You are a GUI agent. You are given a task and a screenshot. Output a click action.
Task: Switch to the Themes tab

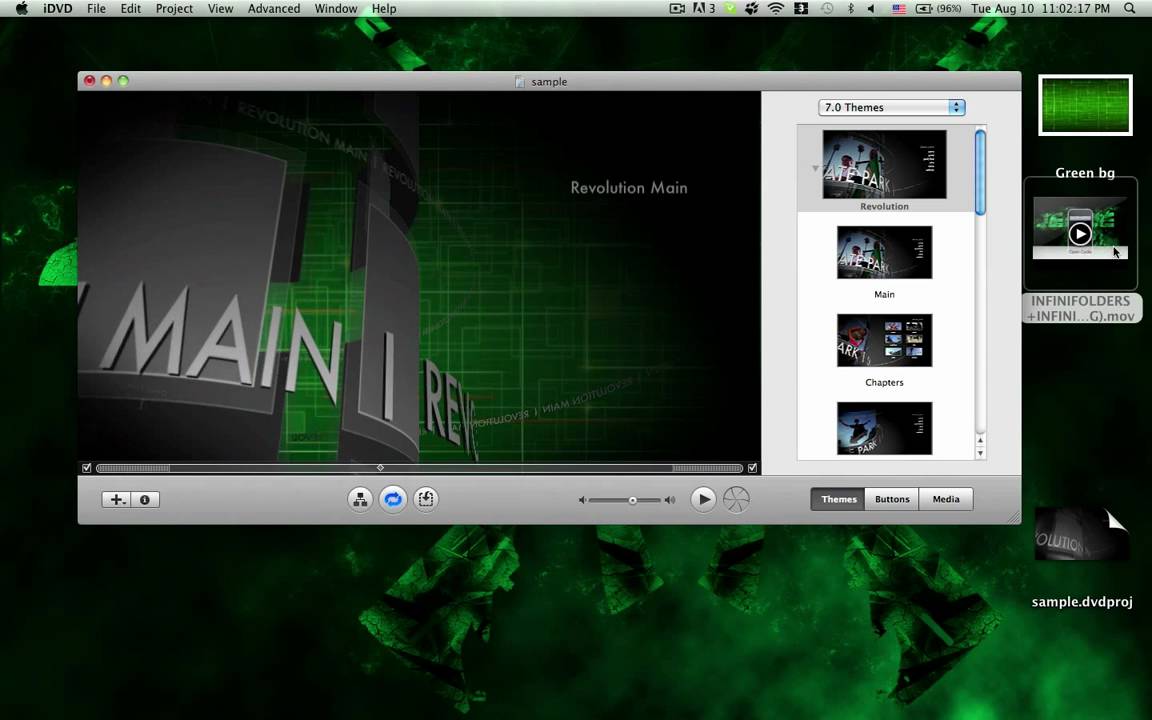838,500
